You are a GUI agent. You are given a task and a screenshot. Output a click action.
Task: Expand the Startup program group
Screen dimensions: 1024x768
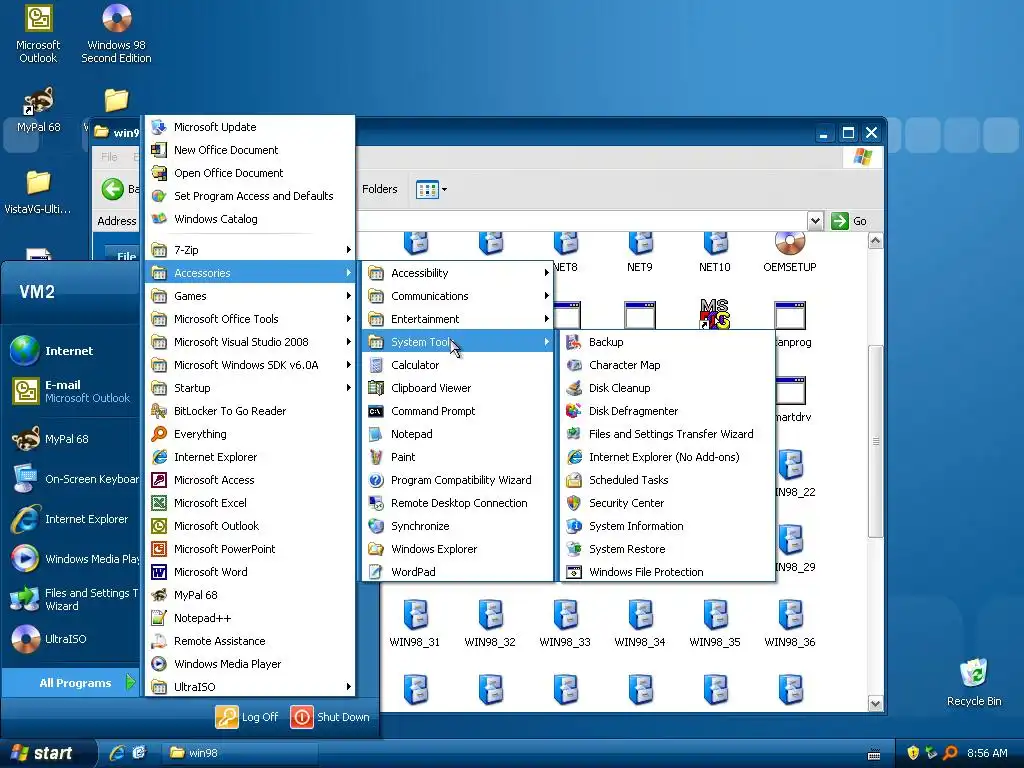(250, 388)
